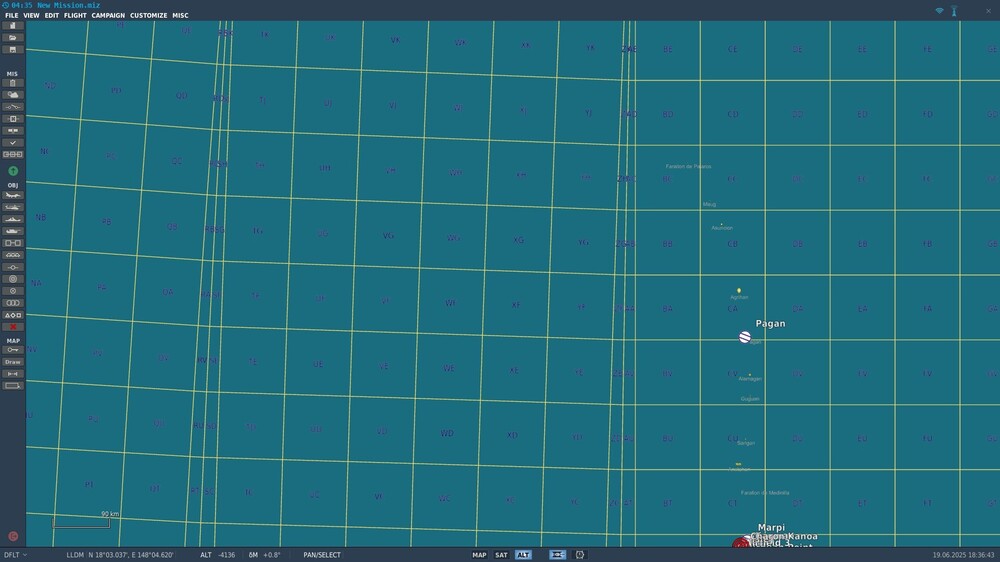Create a new mission file
The width and height of the screenshot is (1000, 562).
click(x=13, y=26)
